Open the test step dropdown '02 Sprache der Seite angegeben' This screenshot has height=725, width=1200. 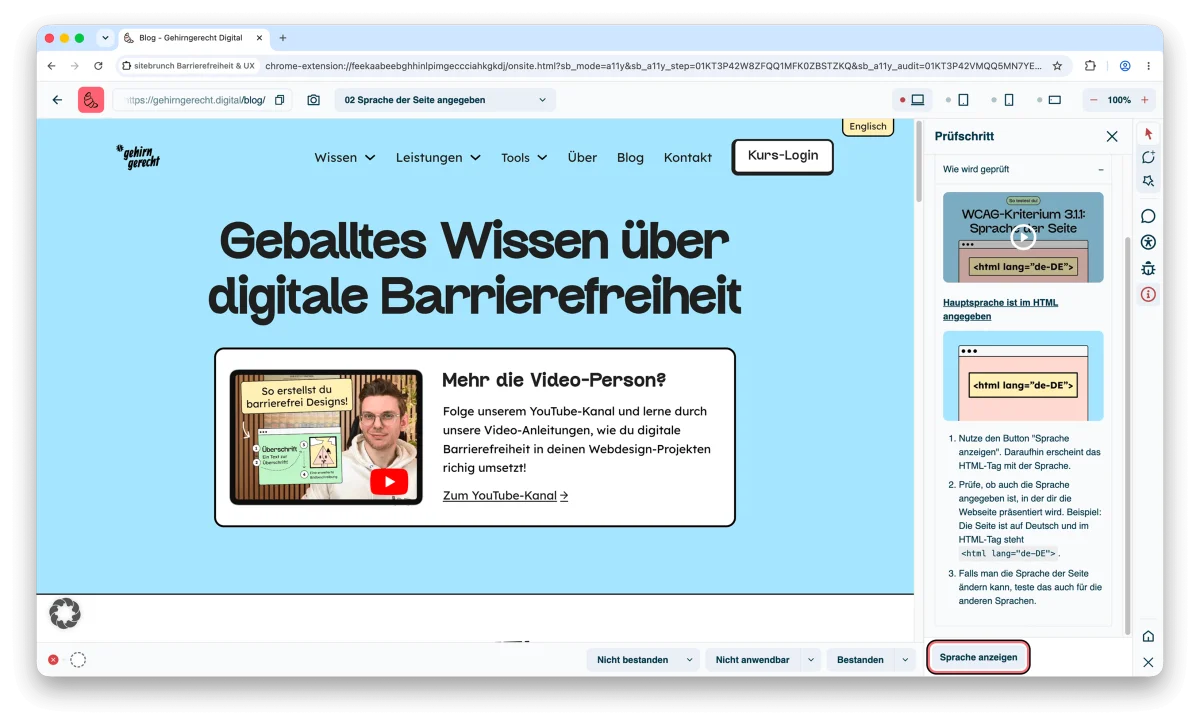(x=445, y=100)
